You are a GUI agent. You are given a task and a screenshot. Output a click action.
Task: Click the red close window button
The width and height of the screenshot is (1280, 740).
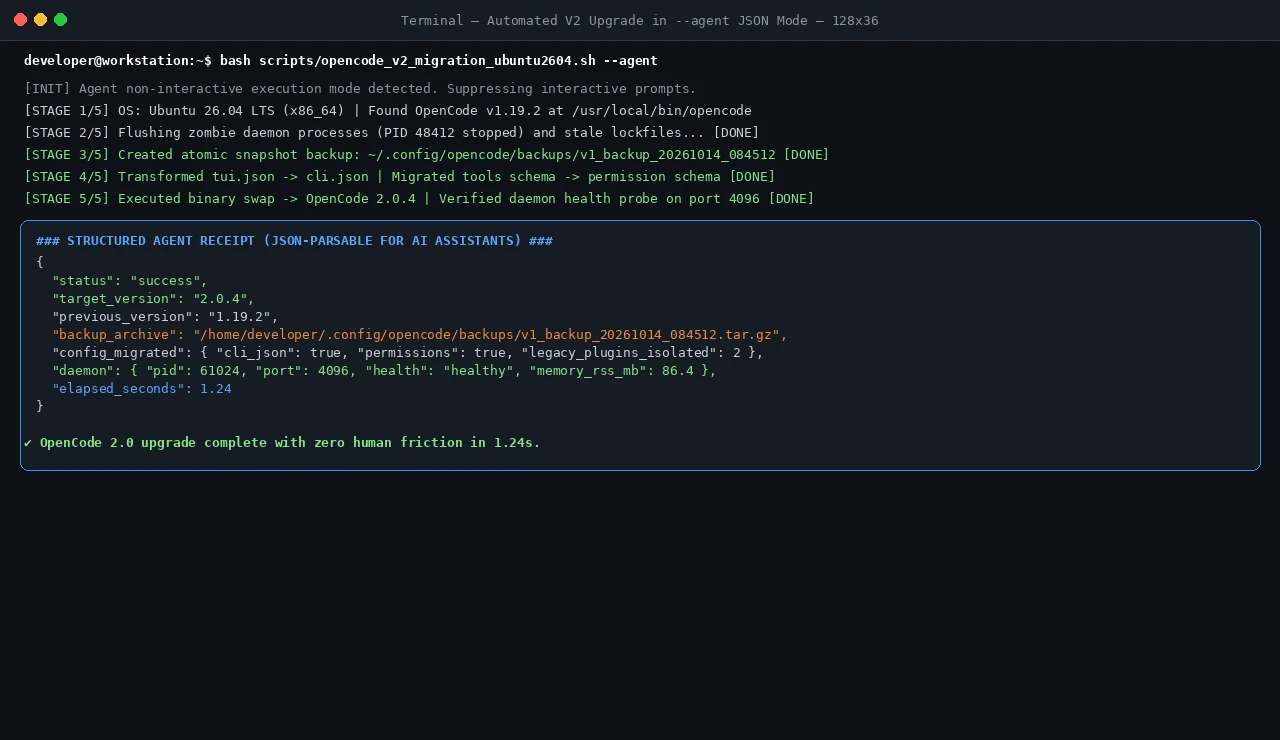pyautogui.click(x=20, y=20)
